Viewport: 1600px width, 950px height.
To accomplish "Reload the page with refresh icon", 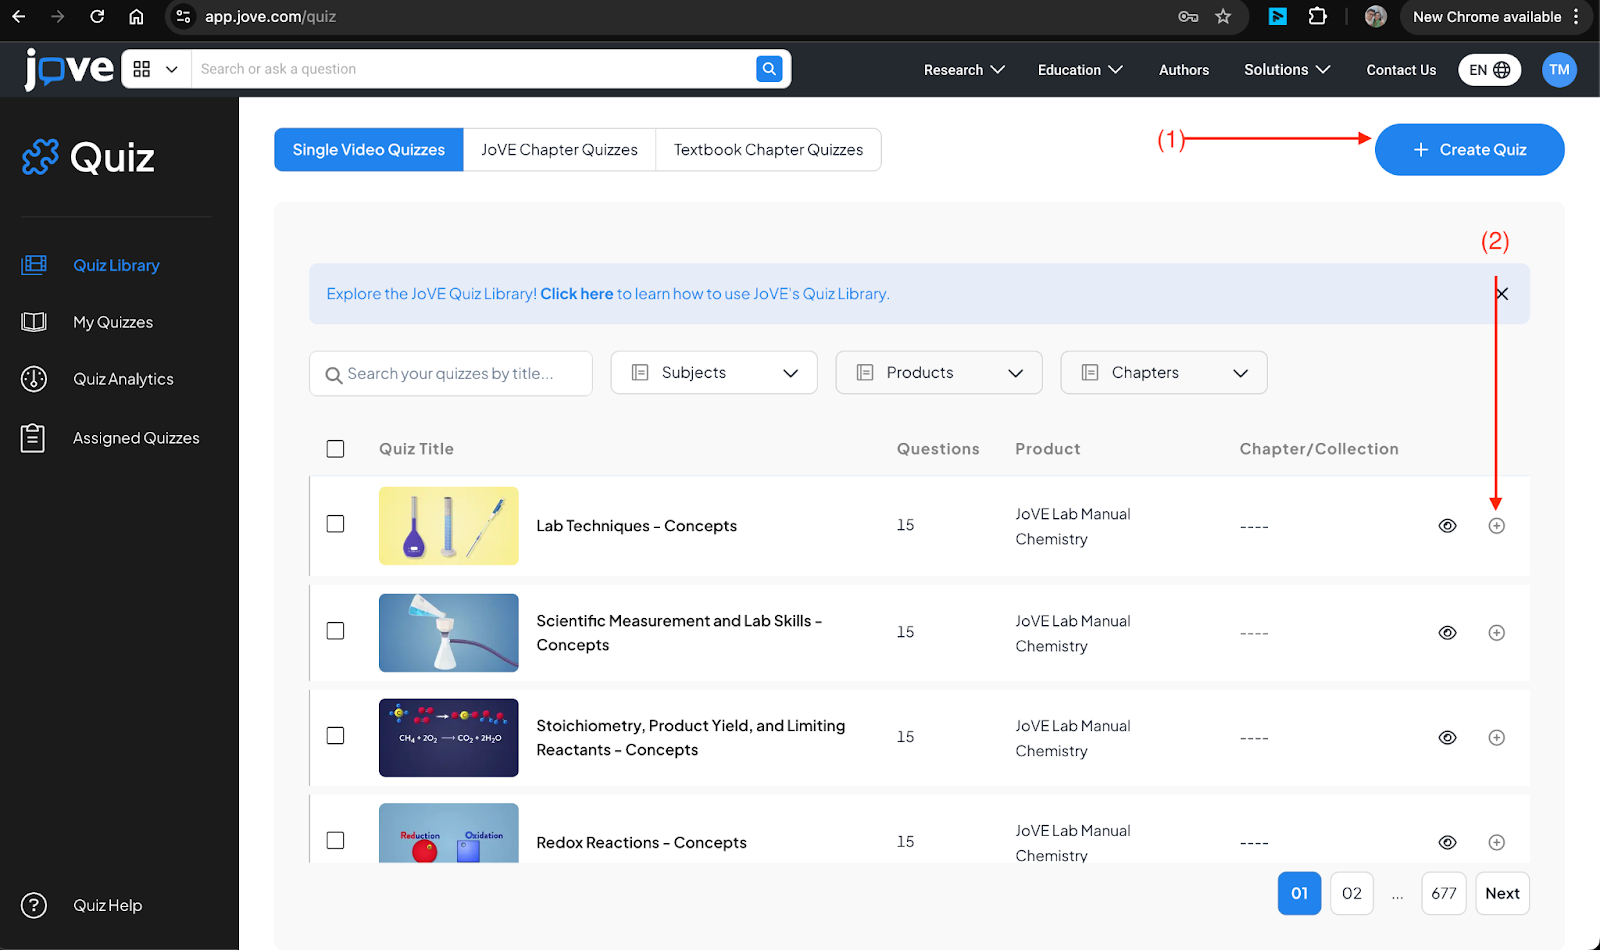I will pos(97,16).
